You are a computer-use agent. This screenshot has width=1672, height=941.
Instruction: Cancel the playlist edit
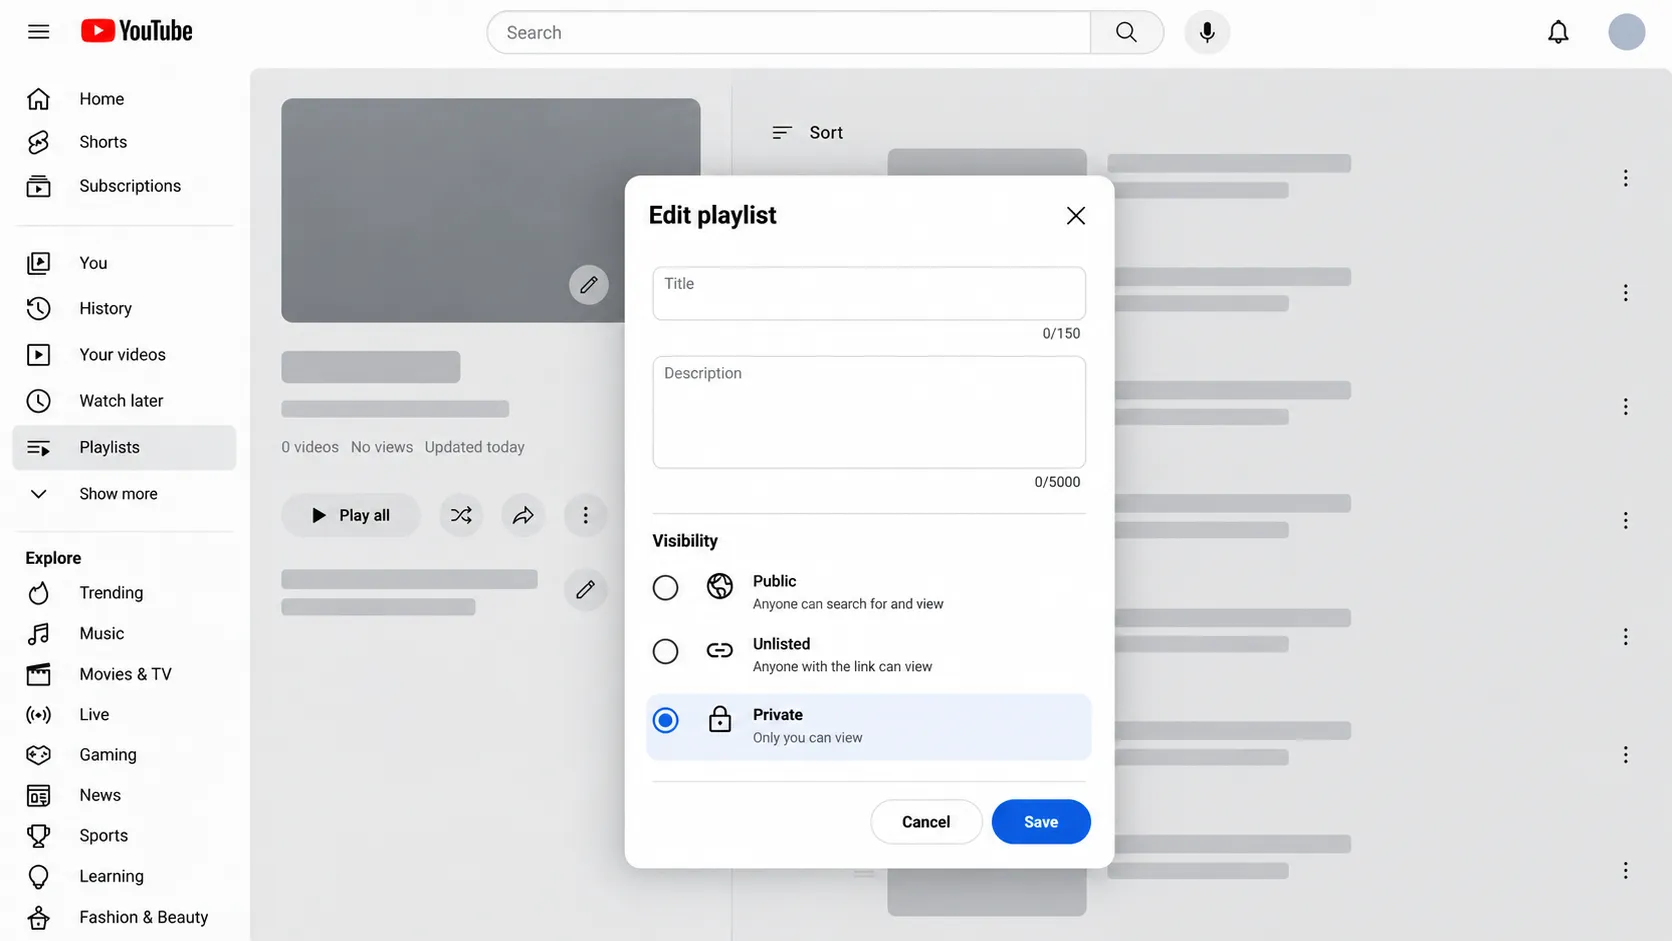(x=926, y=821)
